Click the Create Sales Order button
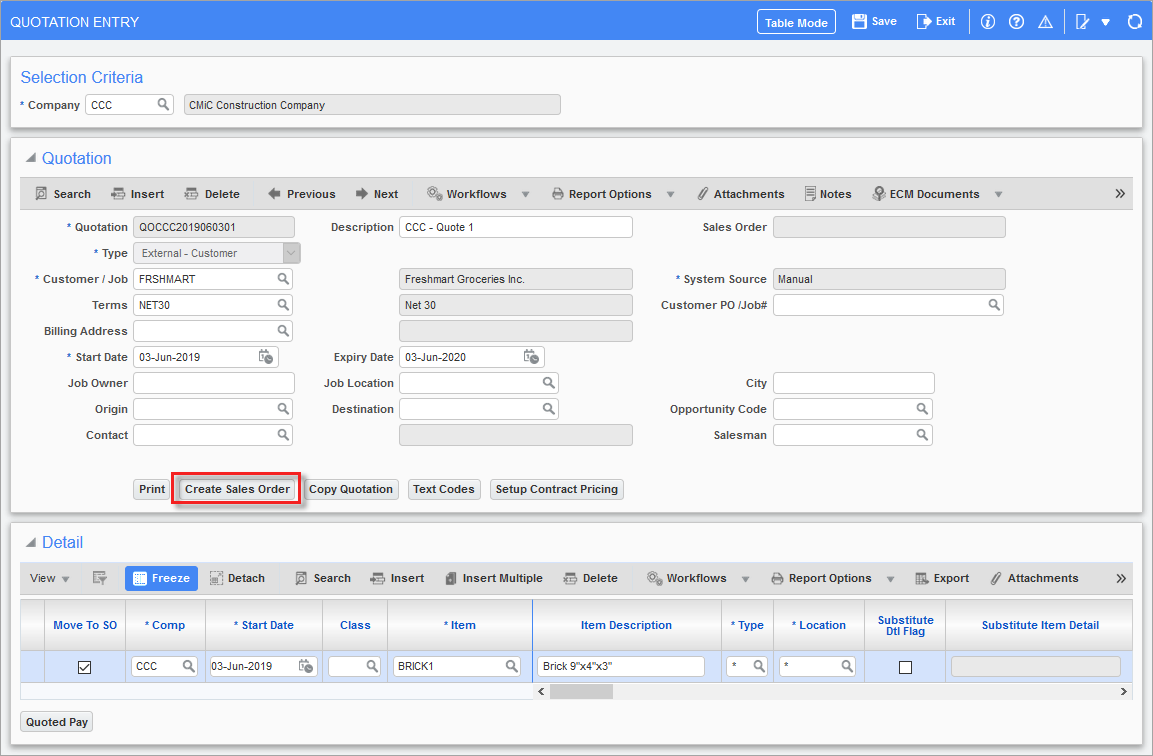This screenshot has height=756, width=1153. click(235, 489)
